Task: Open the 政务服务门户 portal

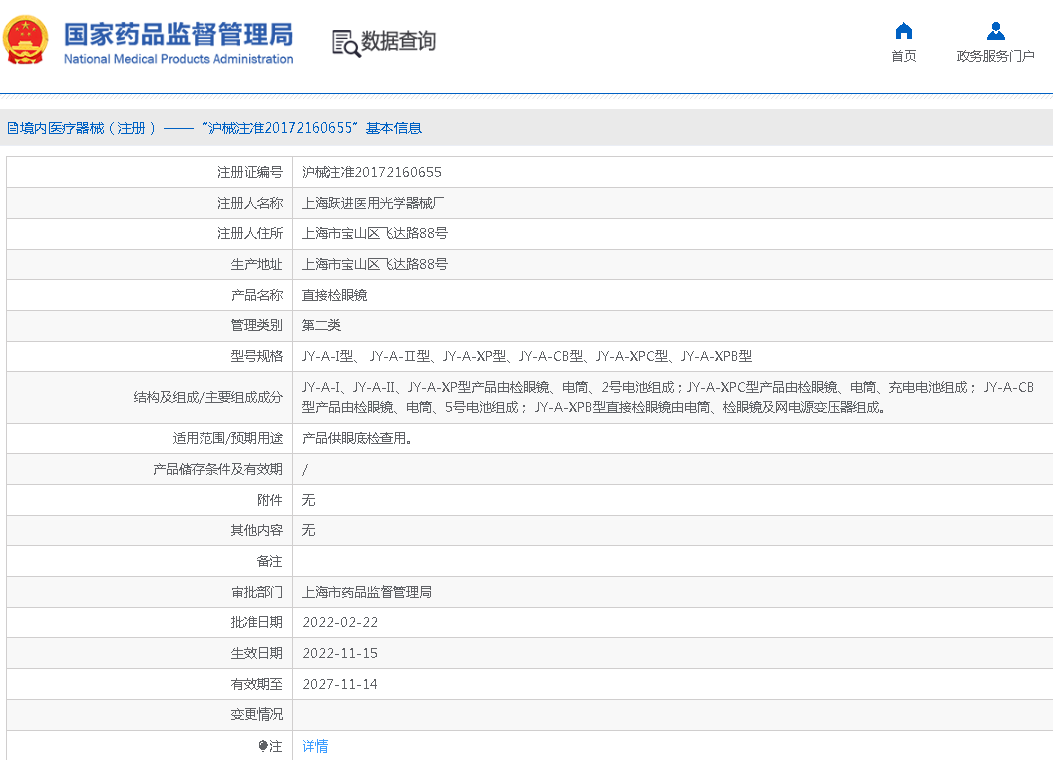Action: [996, 54]
